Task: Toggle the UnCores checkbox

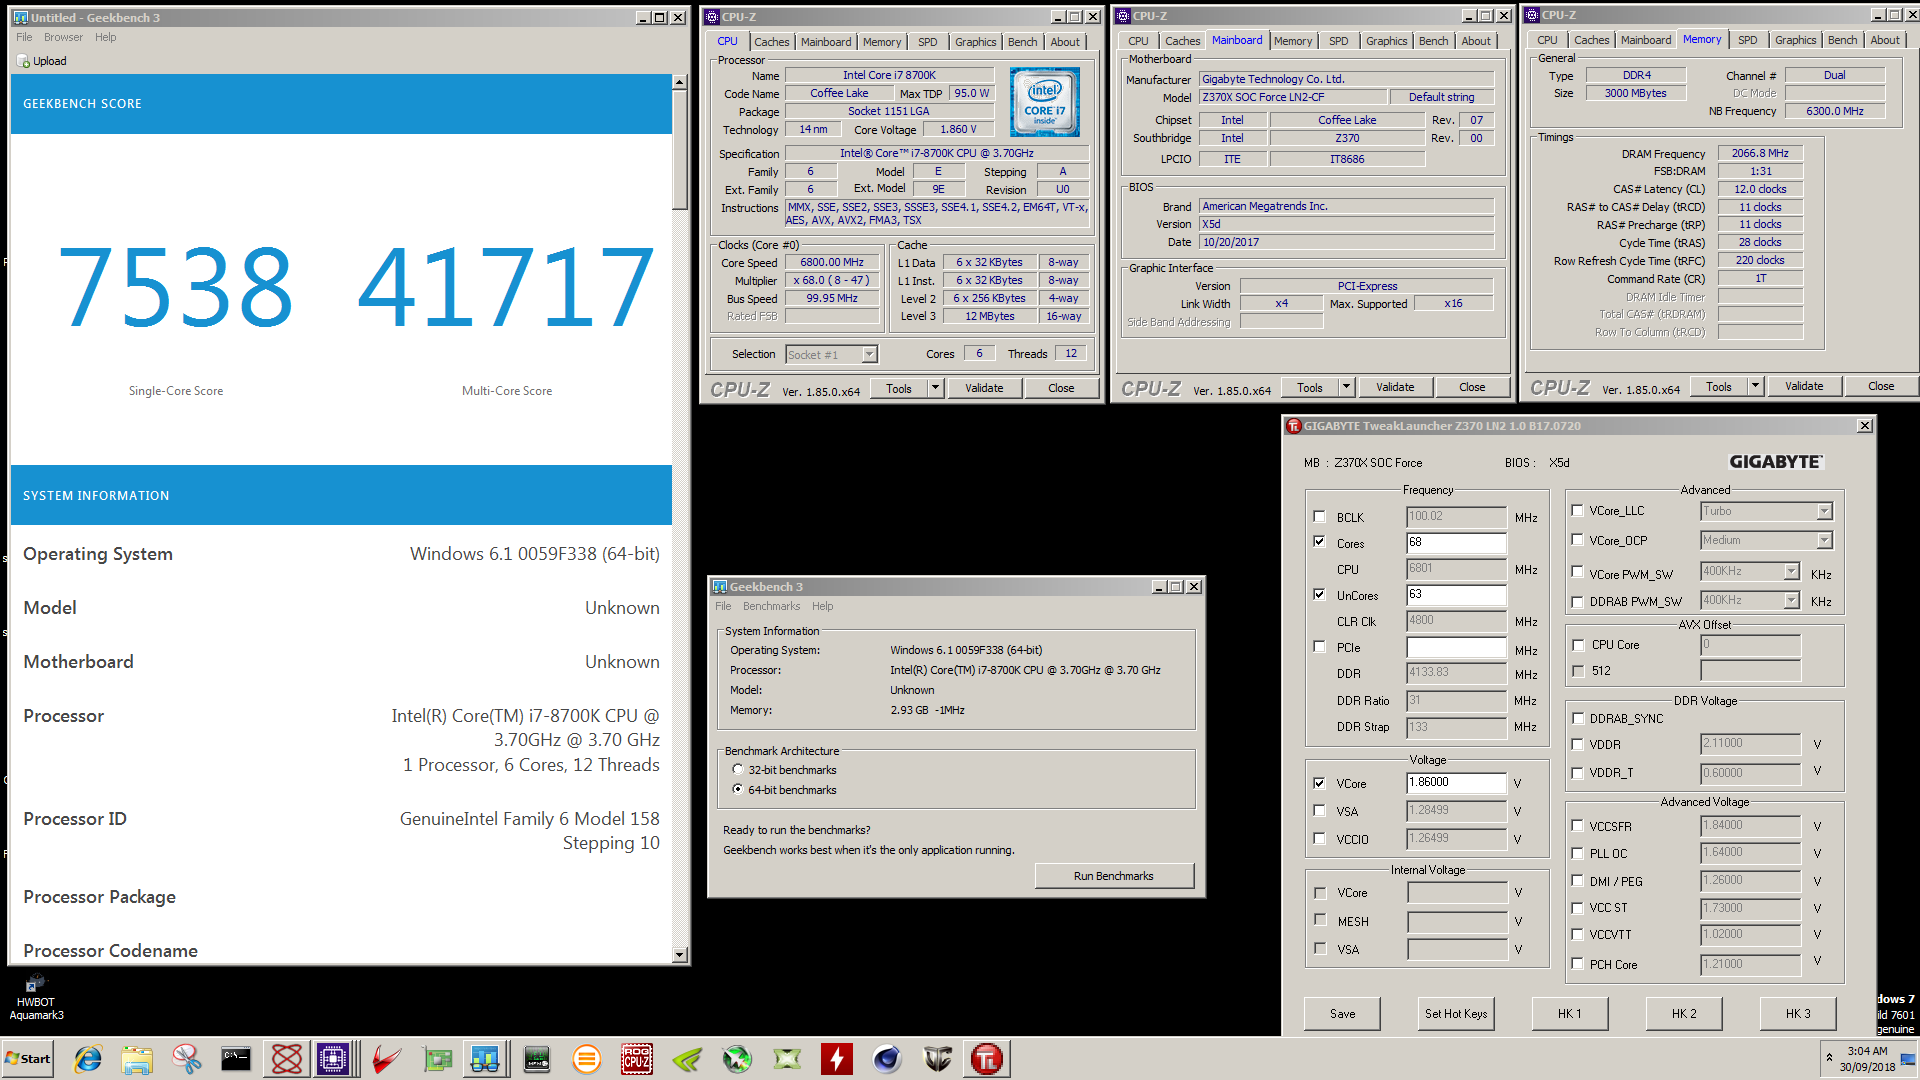Action: coord(1319,594)
